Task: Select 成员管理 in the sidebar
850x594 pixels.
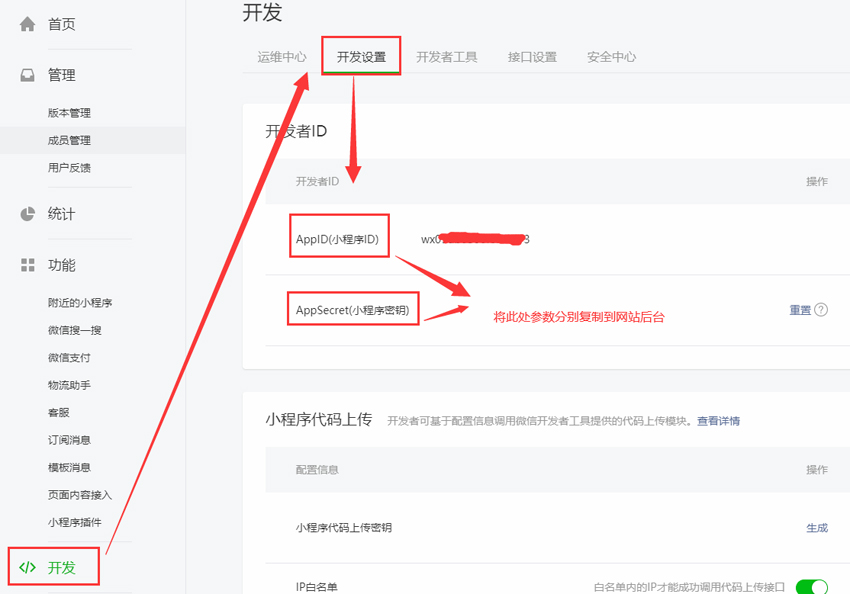Action: (69, 140)
